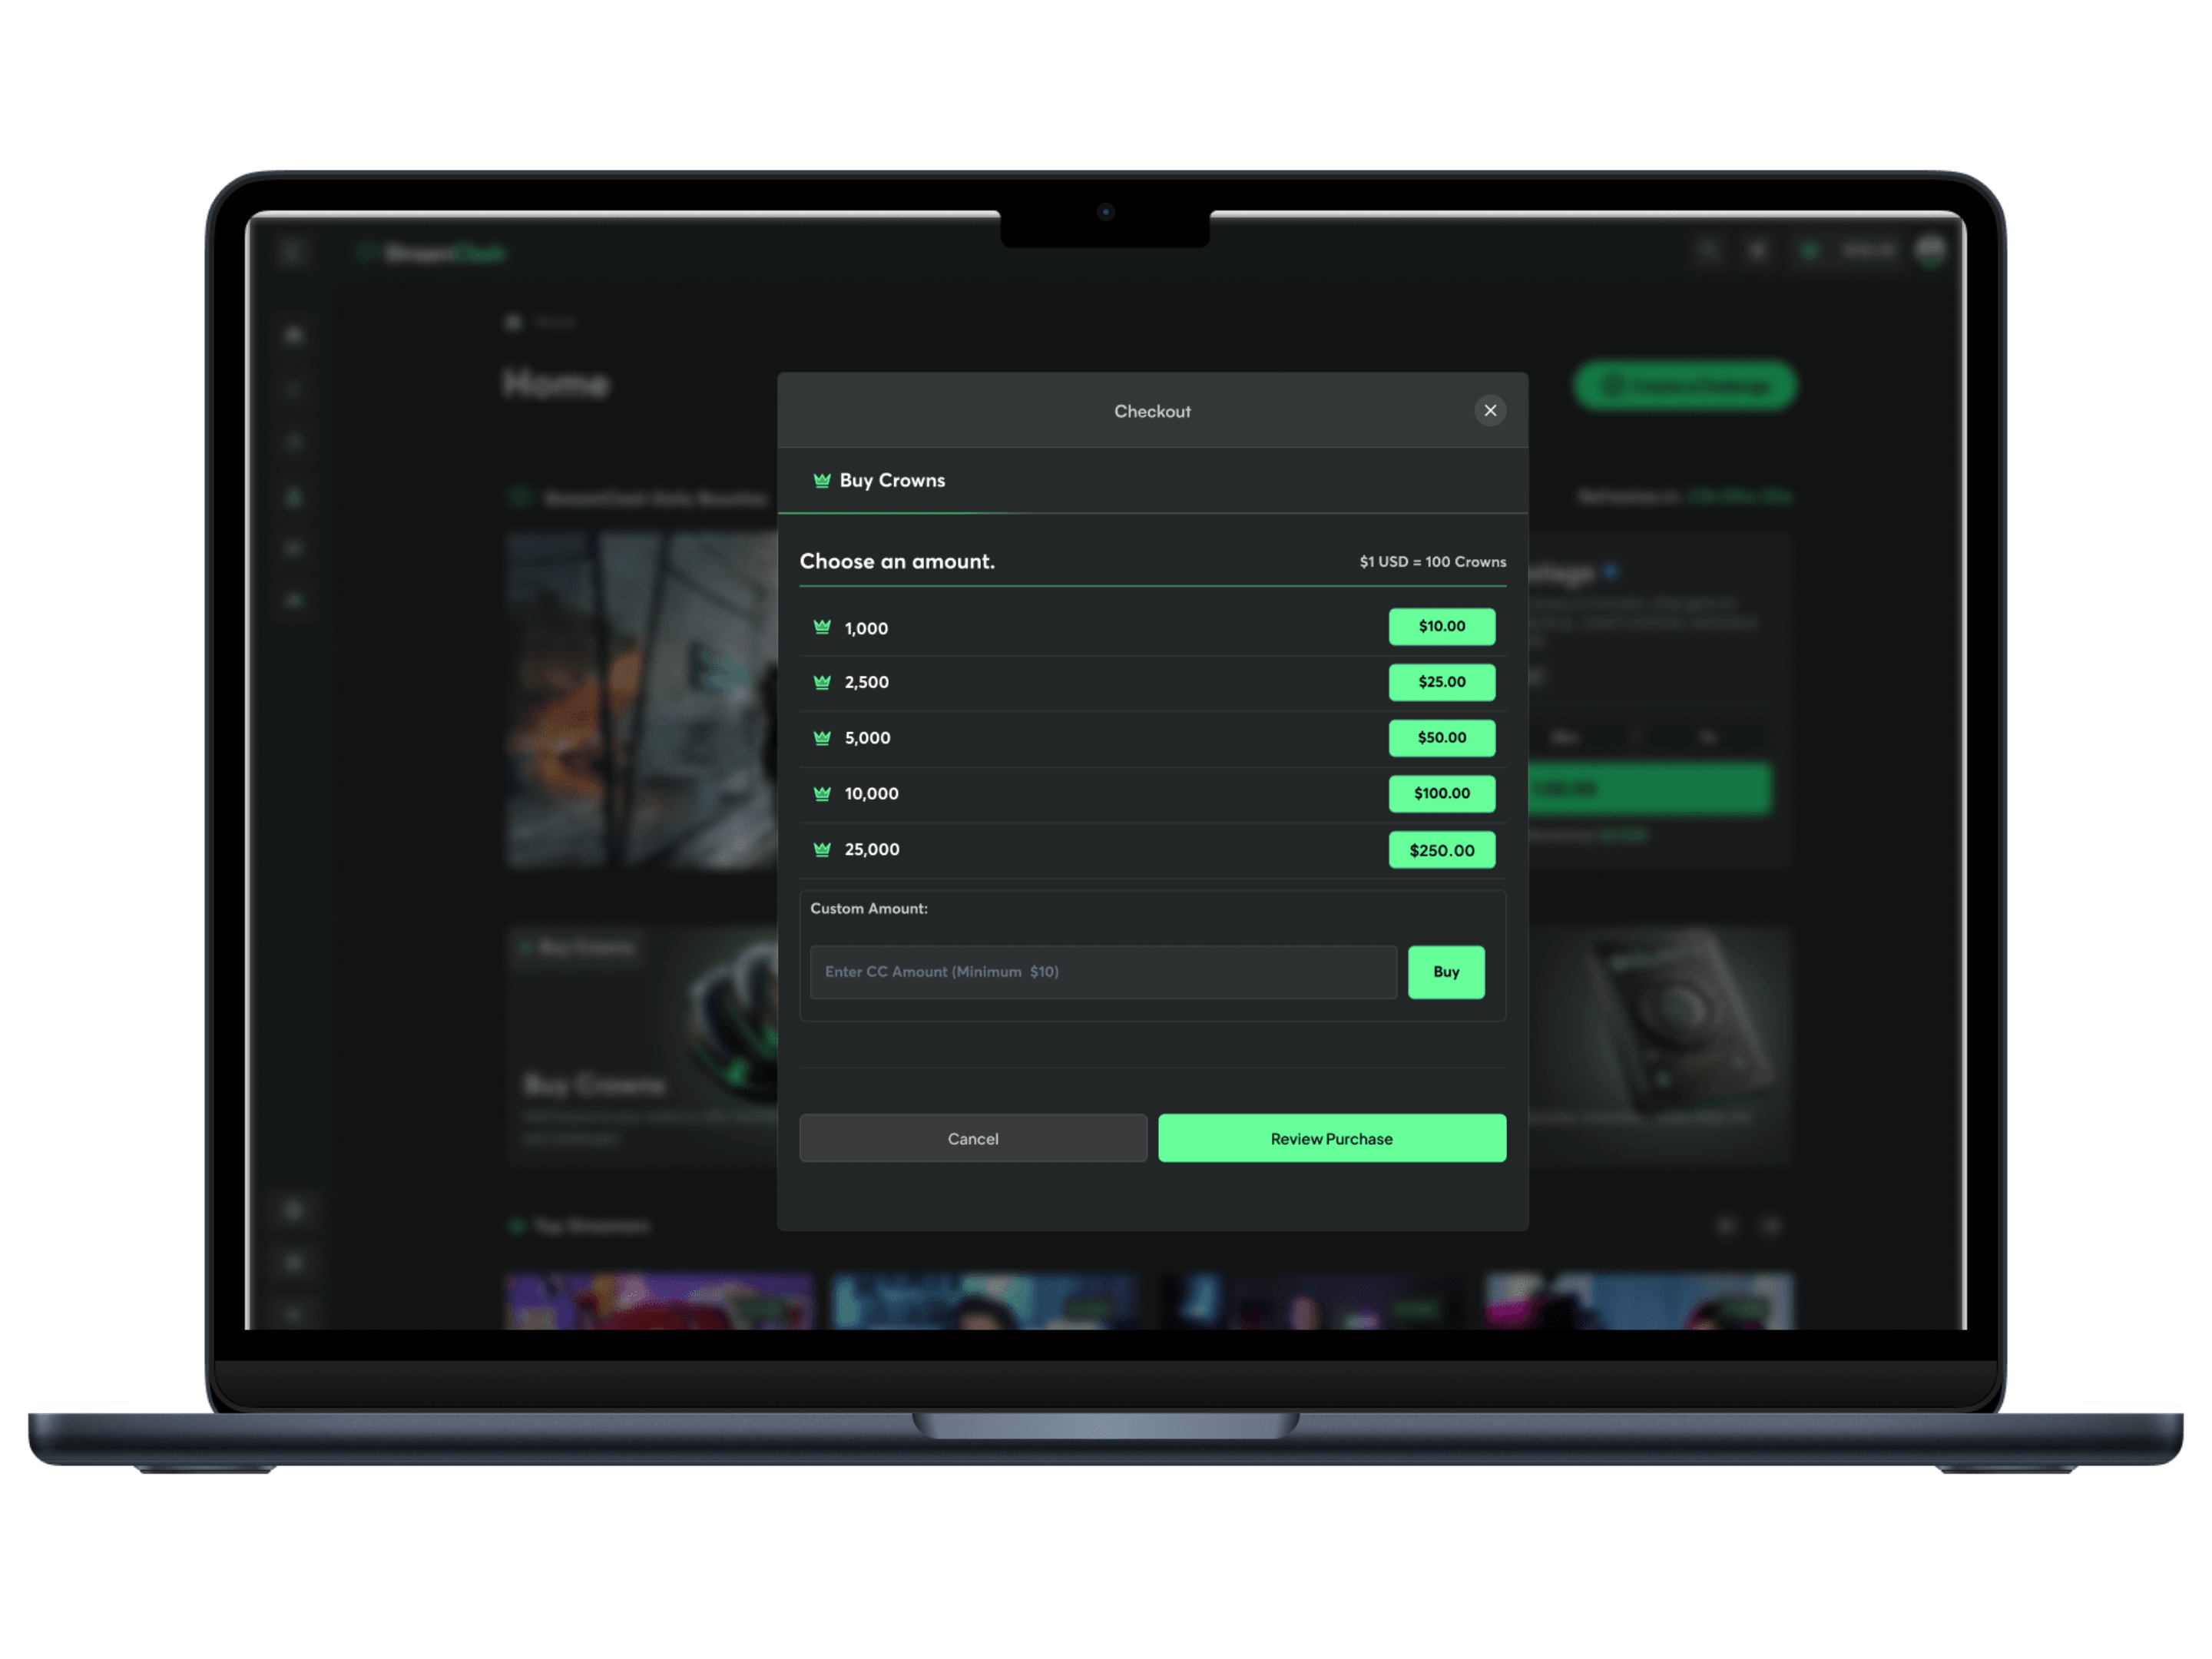Image resolution: width=2212 pixels, height=1659 pixels.
Task: Buy 1,000 crowns for $10.00
Action: 1442,627
